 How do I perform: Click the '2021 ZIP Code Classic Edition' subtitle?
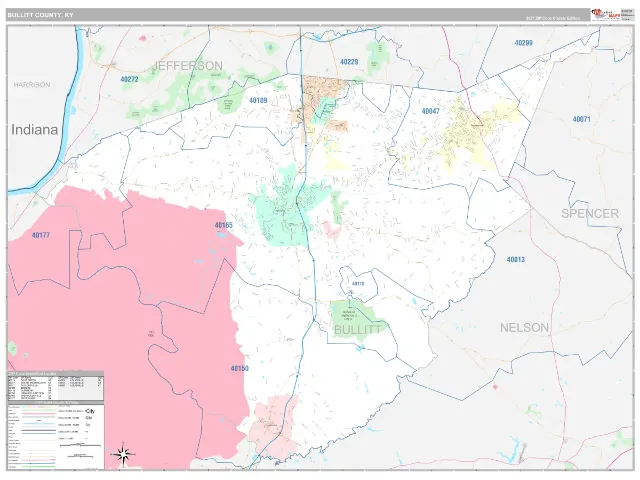click(553, 18)
